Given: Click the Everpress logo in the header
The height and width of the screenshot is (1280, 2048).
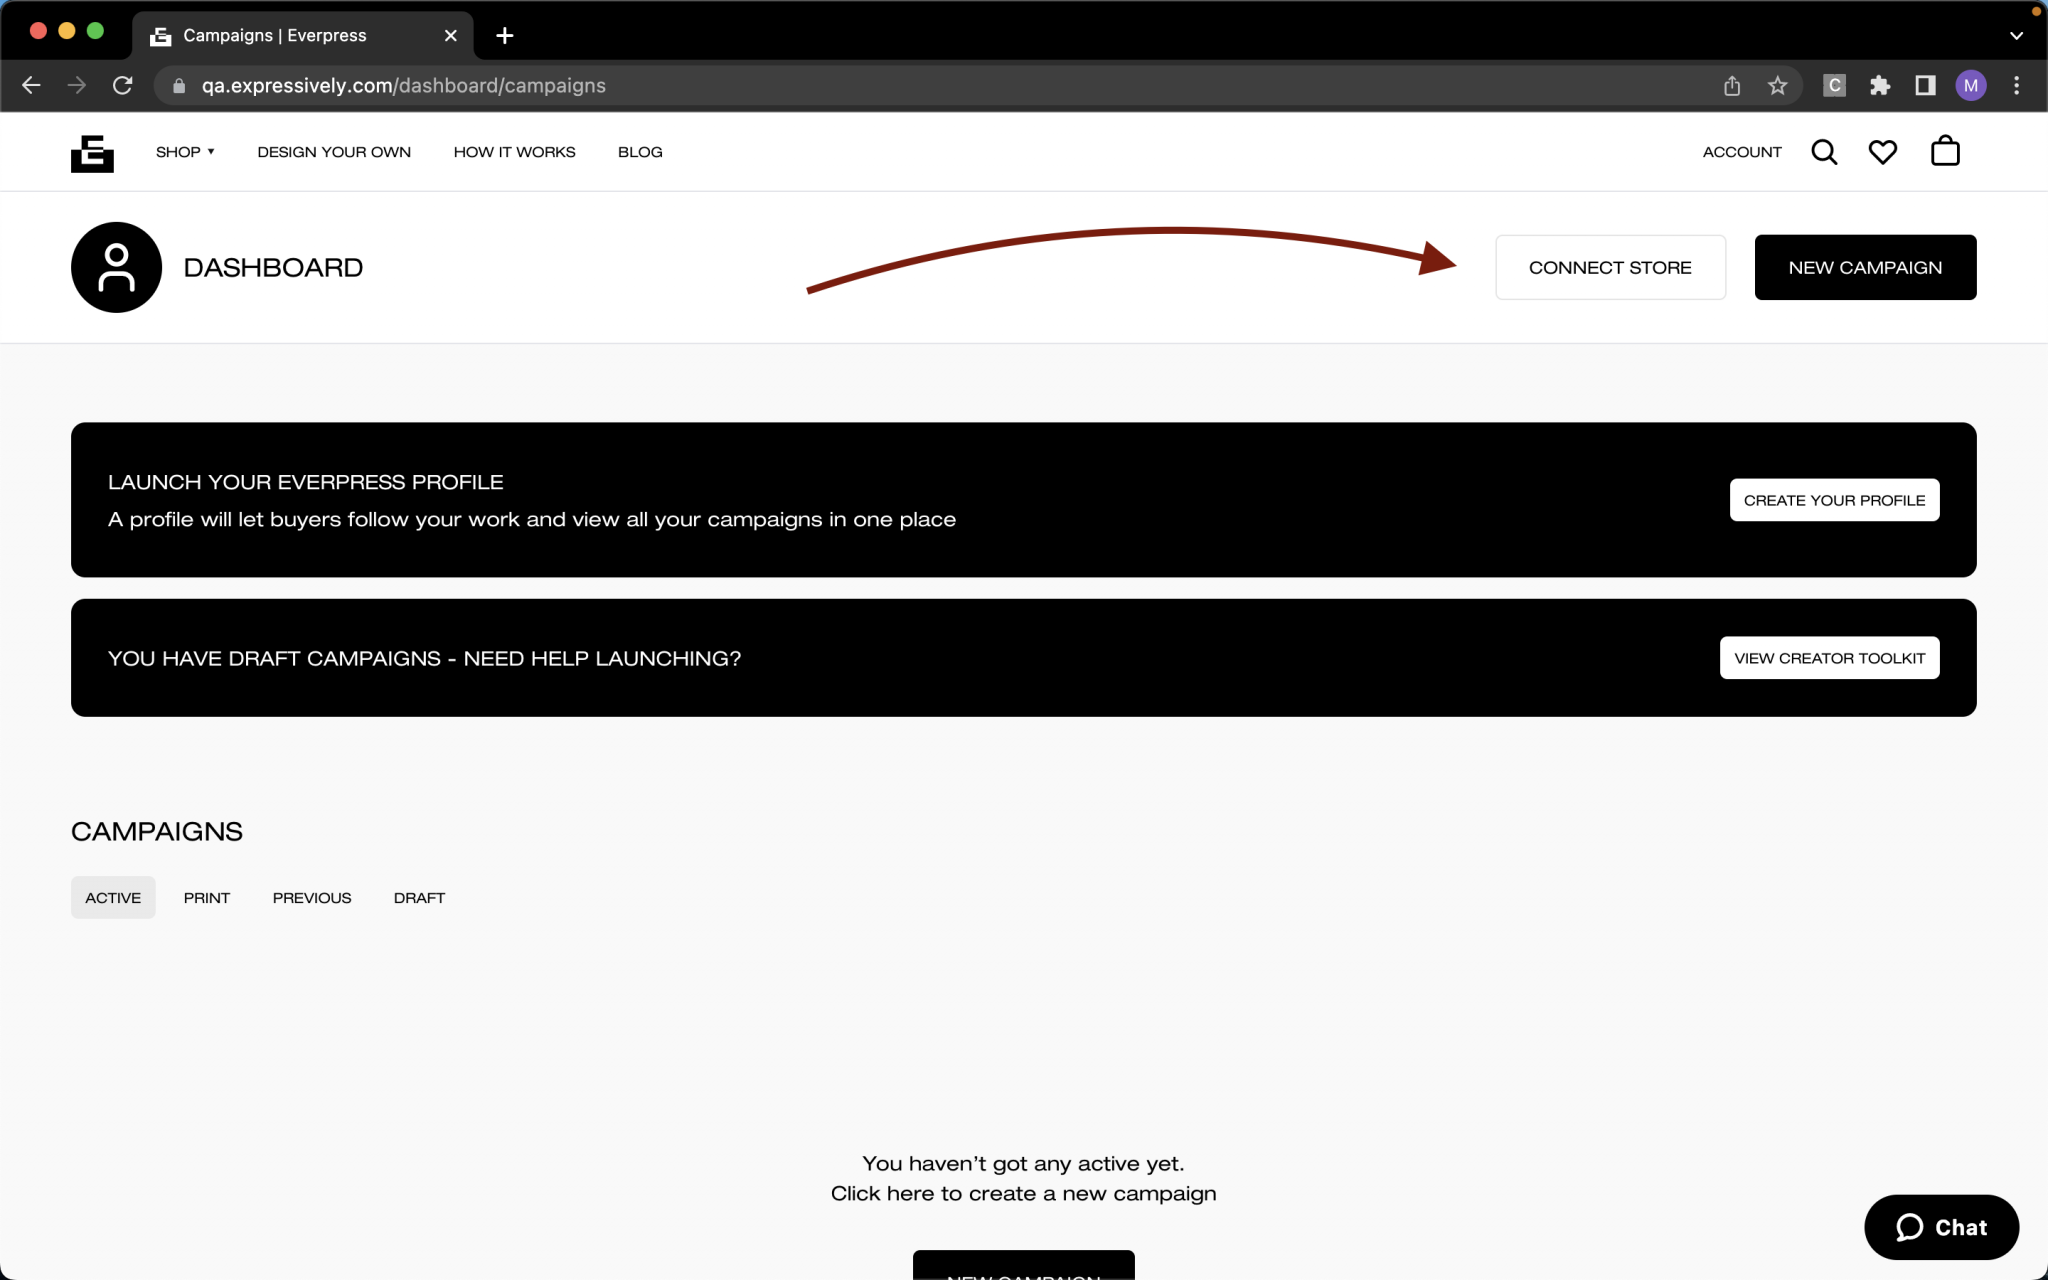Looking at the screenshot, I should tap(92, 151).
